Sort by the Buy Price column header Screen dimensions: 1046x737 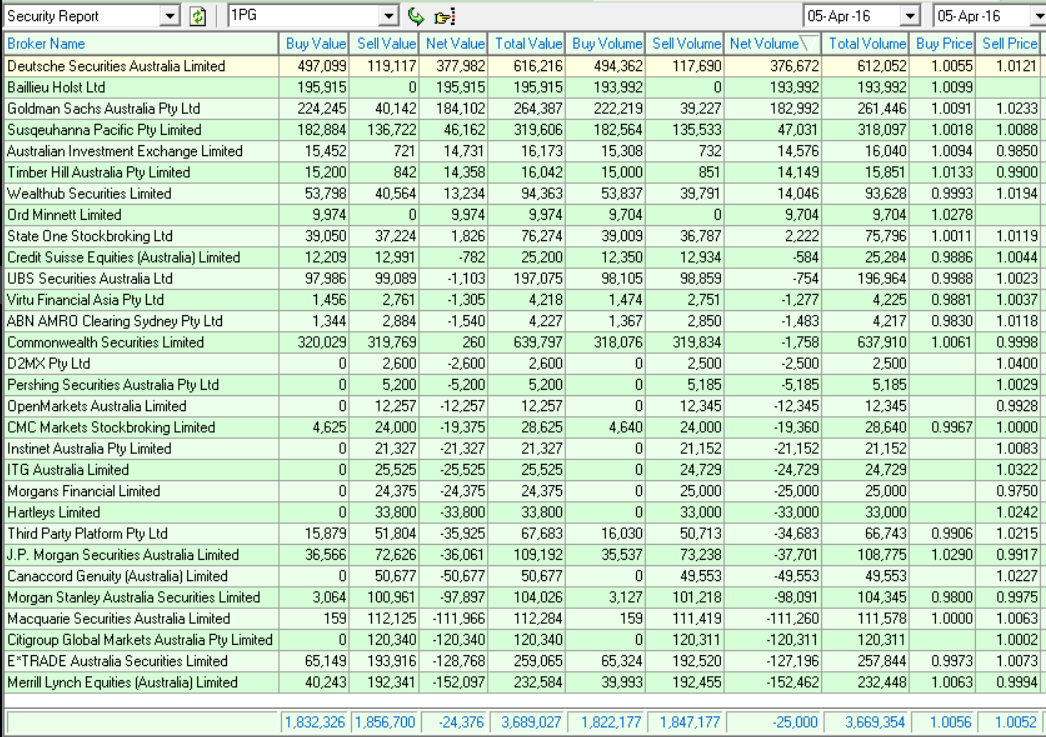click(x=943, y=44)
